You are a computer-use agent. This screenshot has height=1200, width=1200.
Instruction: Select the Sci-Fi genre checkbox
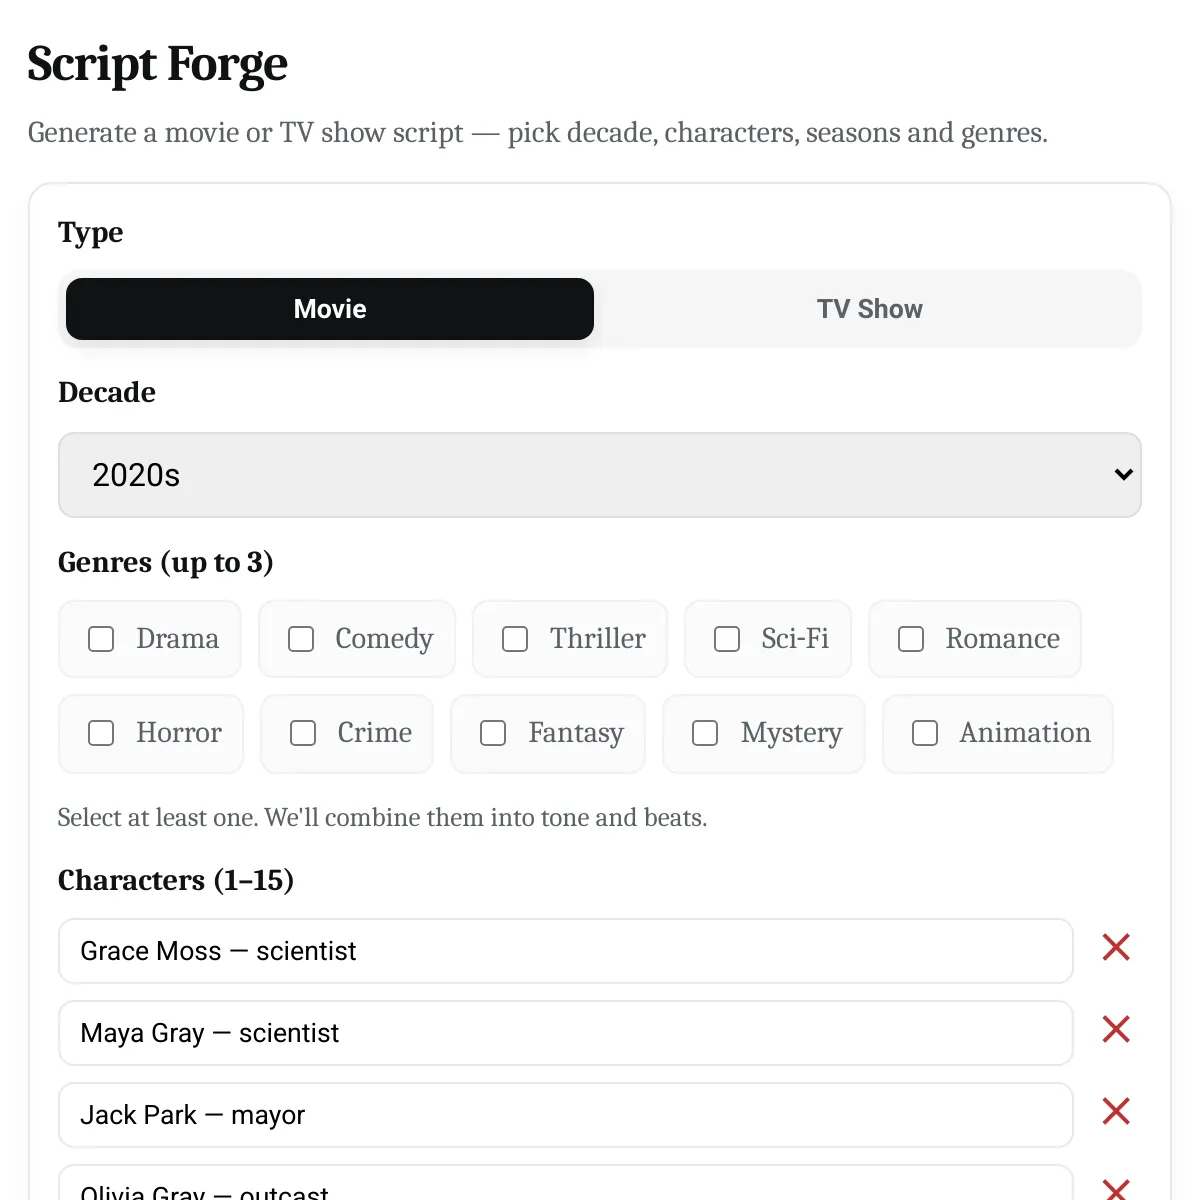coord(727,639)
